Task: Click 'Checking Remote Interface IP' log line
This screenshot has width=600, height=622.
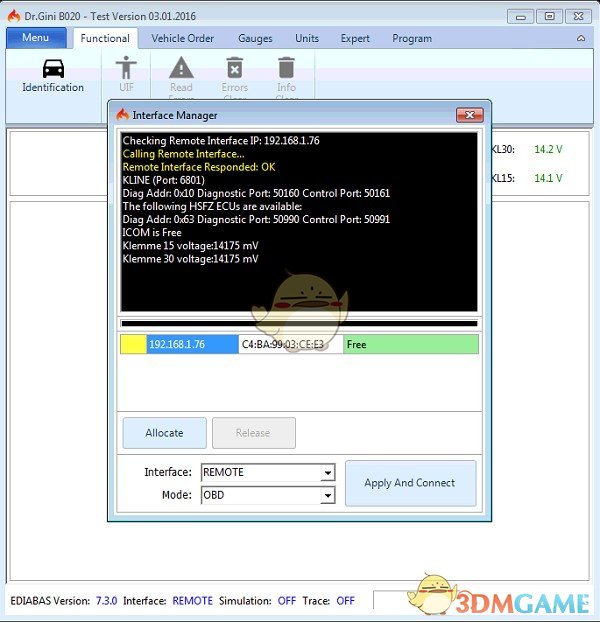Action: pyautogui.click(x=221, y=141)
